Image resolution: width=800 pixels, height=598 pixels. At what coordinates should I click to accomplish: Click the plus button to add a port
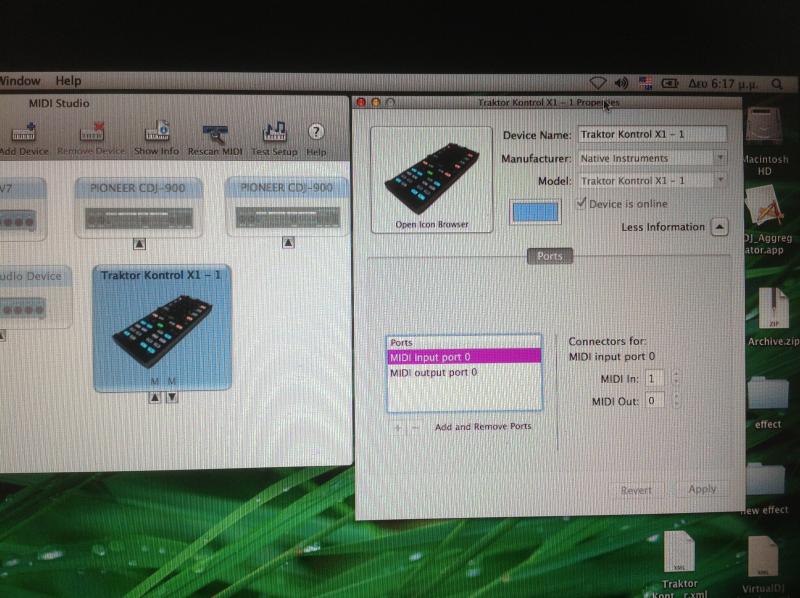pyautogui.click(x=398, y=428)
